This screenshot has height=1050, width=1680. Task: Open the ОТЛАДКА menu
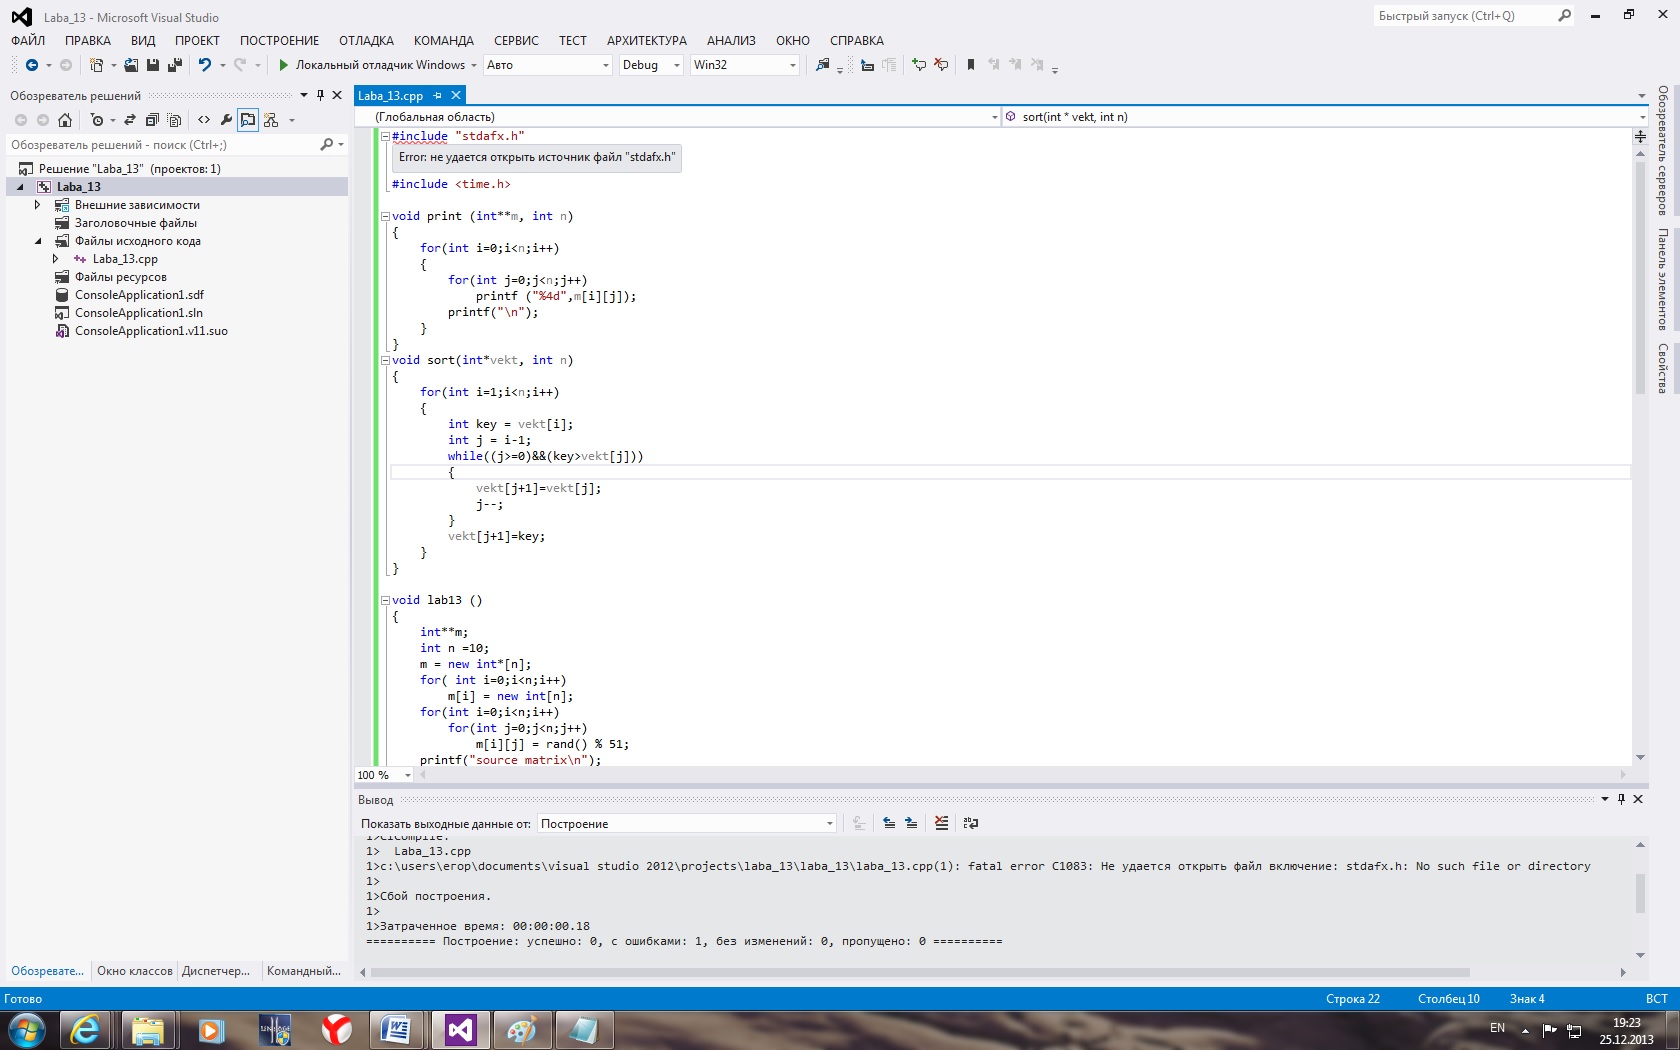pos(366,41)
